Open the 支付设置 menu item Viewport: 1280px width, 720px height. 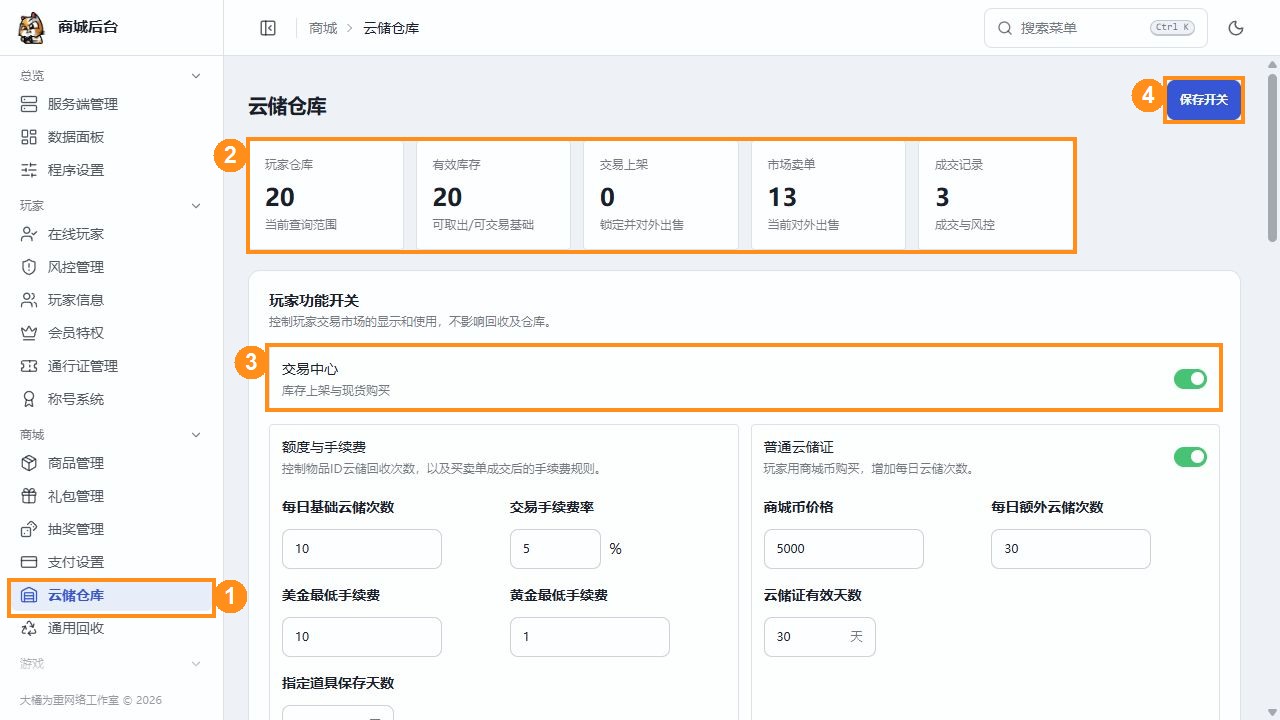(x=111, y=562)
